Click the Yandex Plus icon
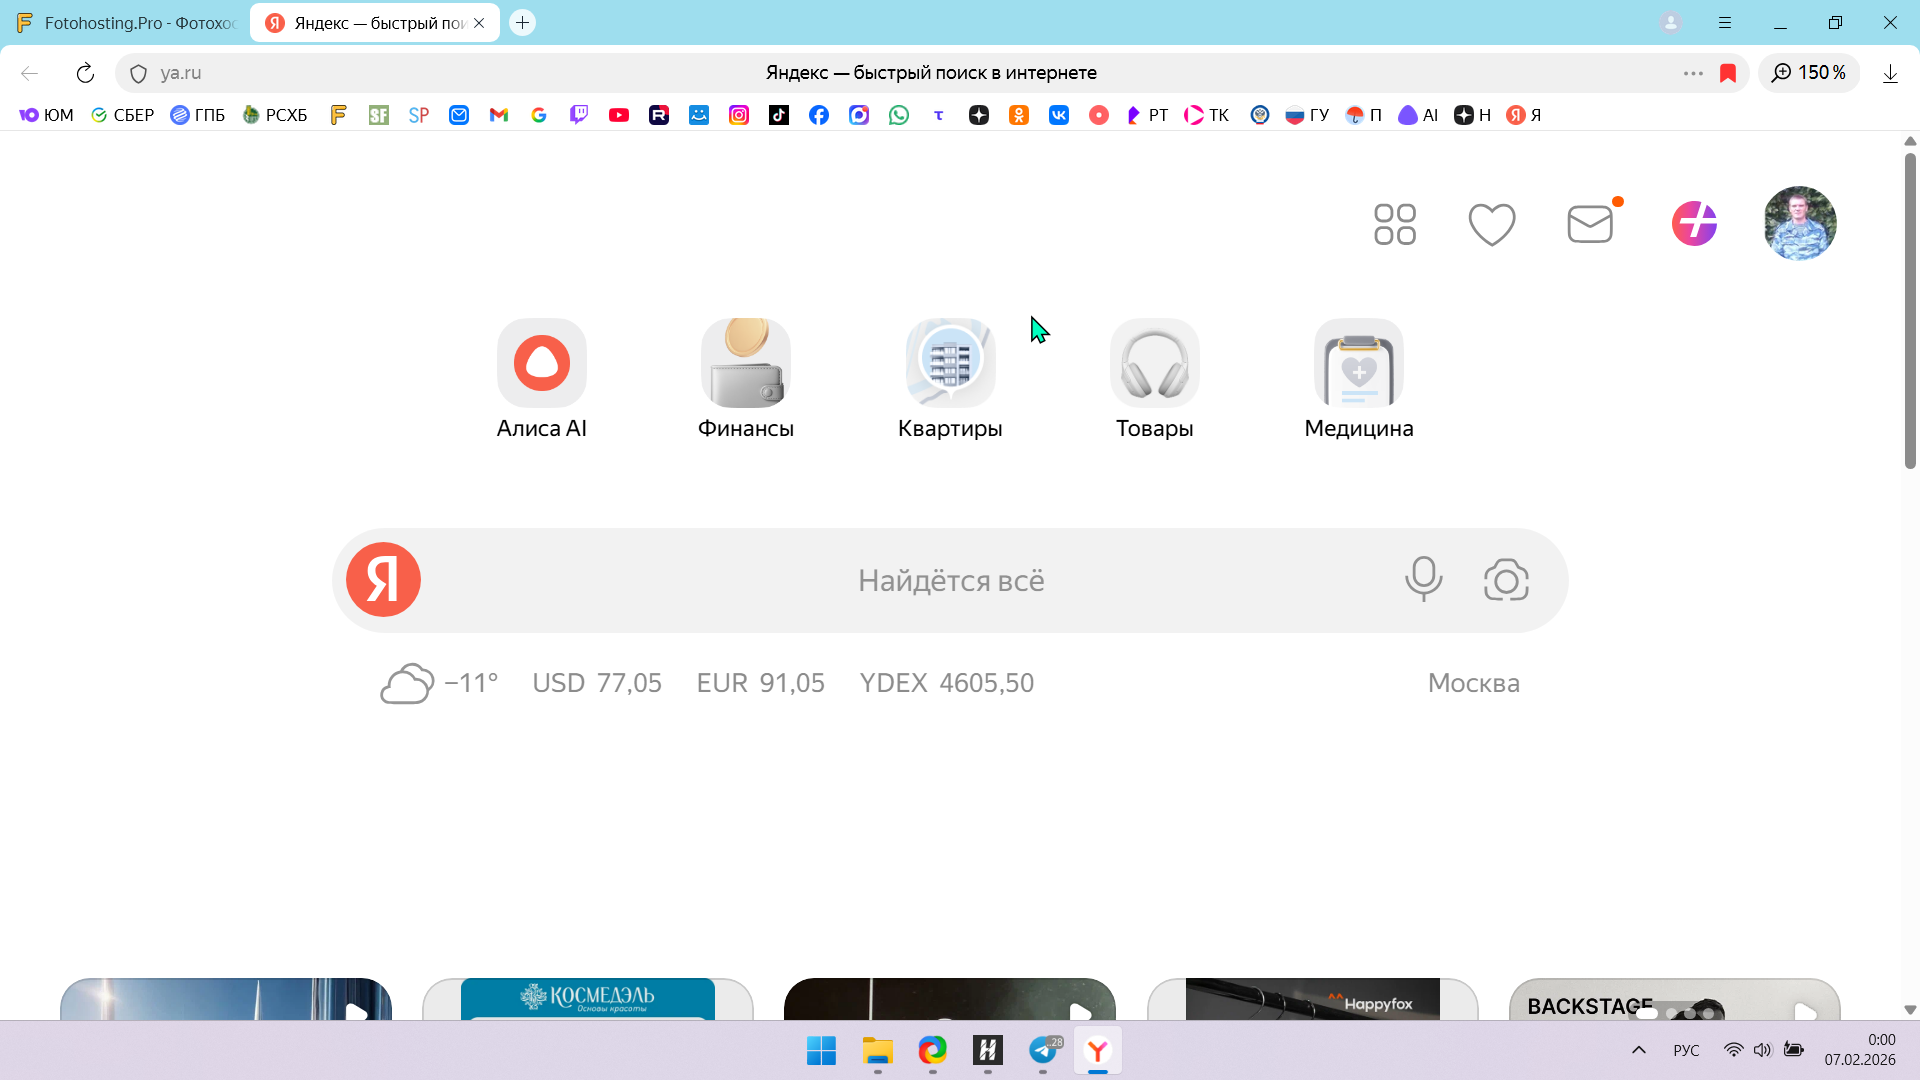The width and height of the screenshot is (1920, 1080). pyautogui.click(x=1694, y=224)
